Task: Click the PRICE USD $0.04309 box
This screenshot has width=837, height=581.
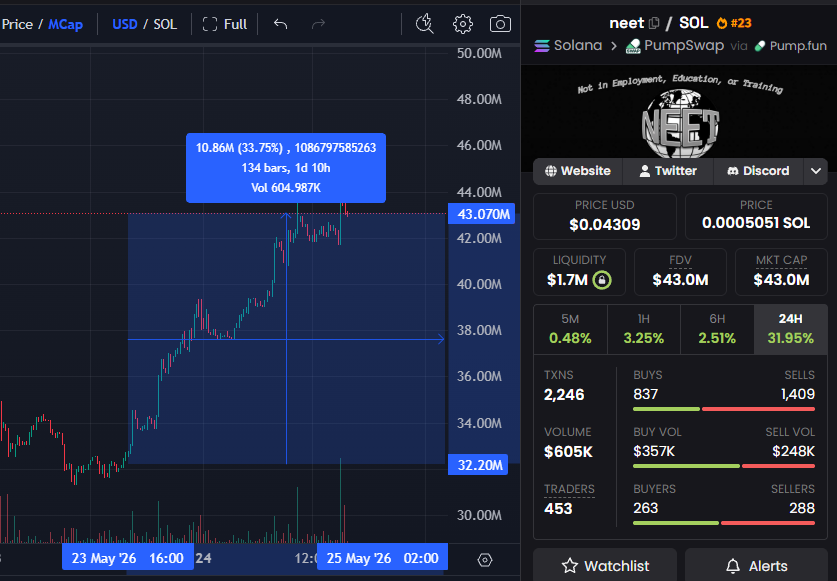Action: pos(605,216)
